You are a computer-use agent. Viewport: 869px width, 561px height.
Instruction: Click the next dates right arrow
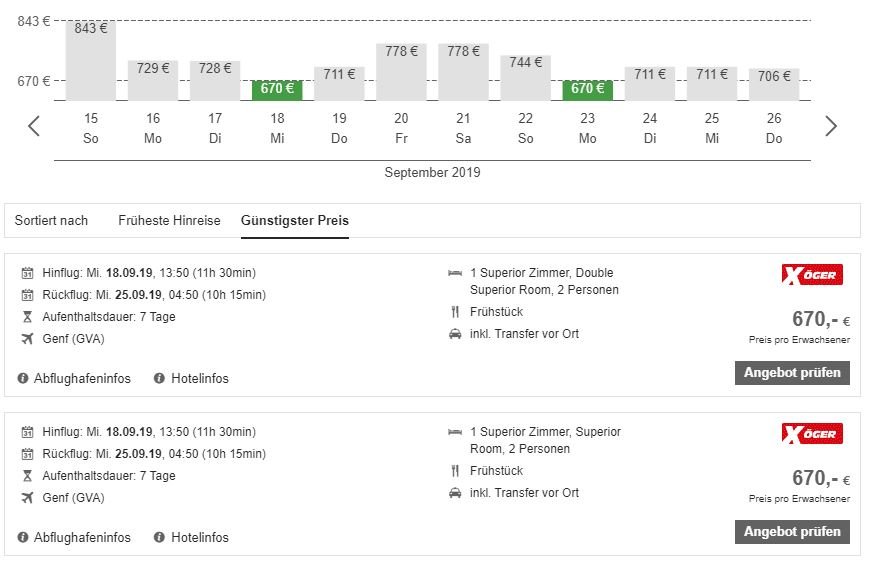[x=830, y=126]
